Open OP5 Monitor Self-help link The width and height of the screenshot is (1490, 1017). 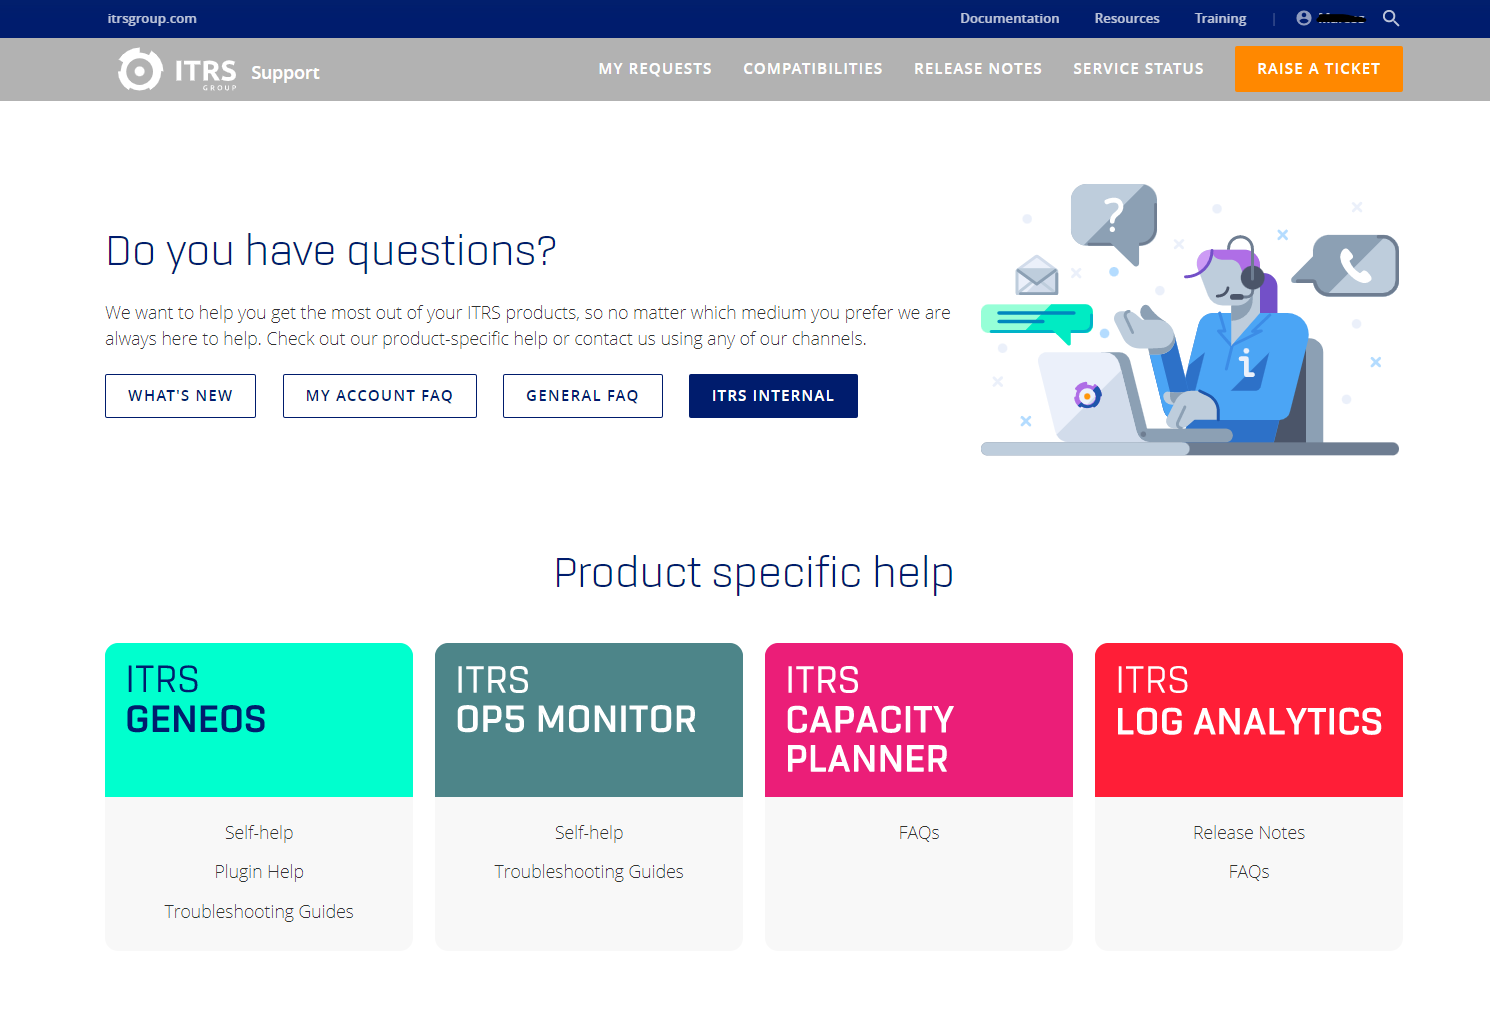(x=589, y=833)
